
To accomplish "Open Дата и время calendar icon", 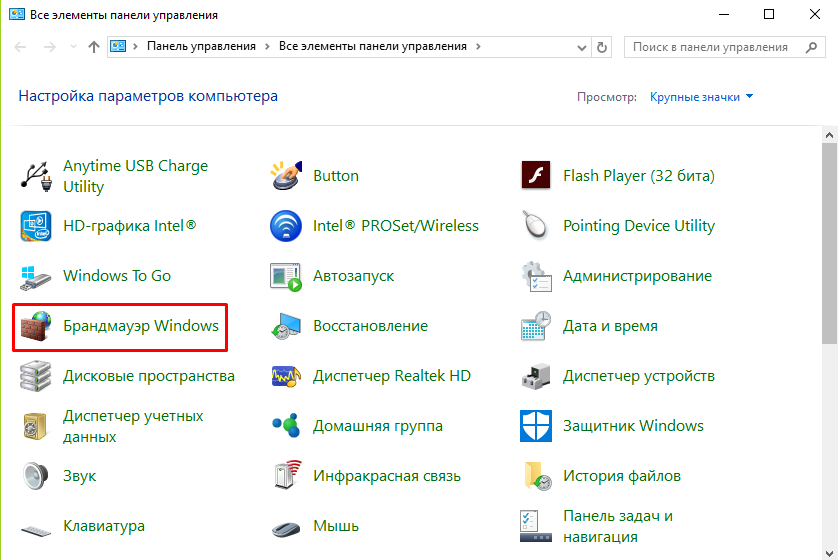I will click(536, 326).
